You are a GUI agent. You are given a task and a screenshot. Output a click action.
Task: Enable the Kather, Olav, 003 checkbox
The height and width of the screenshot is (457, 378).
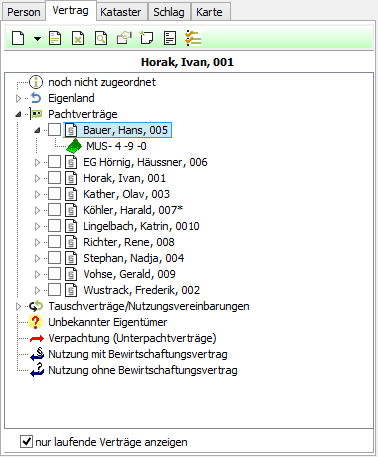pyautogui.click(x=54, y=194)
